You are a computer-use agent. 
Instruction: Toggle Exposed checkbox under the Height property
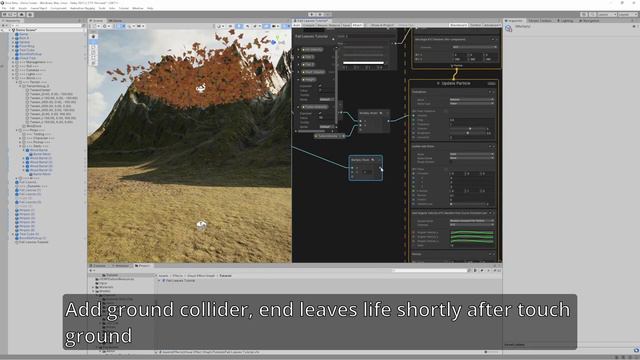pyautogui.click(x=320, y=86)
